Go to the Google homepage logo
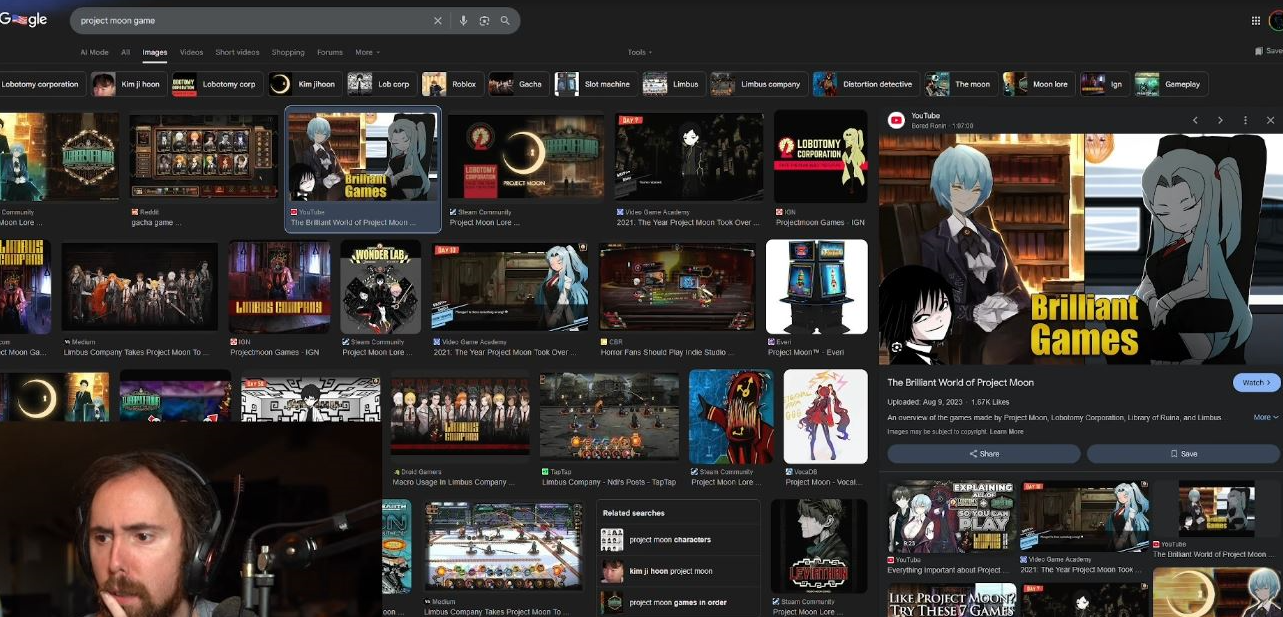This screenshot has width=1283, height=617. pyautogui.click(x=23, y=20)
